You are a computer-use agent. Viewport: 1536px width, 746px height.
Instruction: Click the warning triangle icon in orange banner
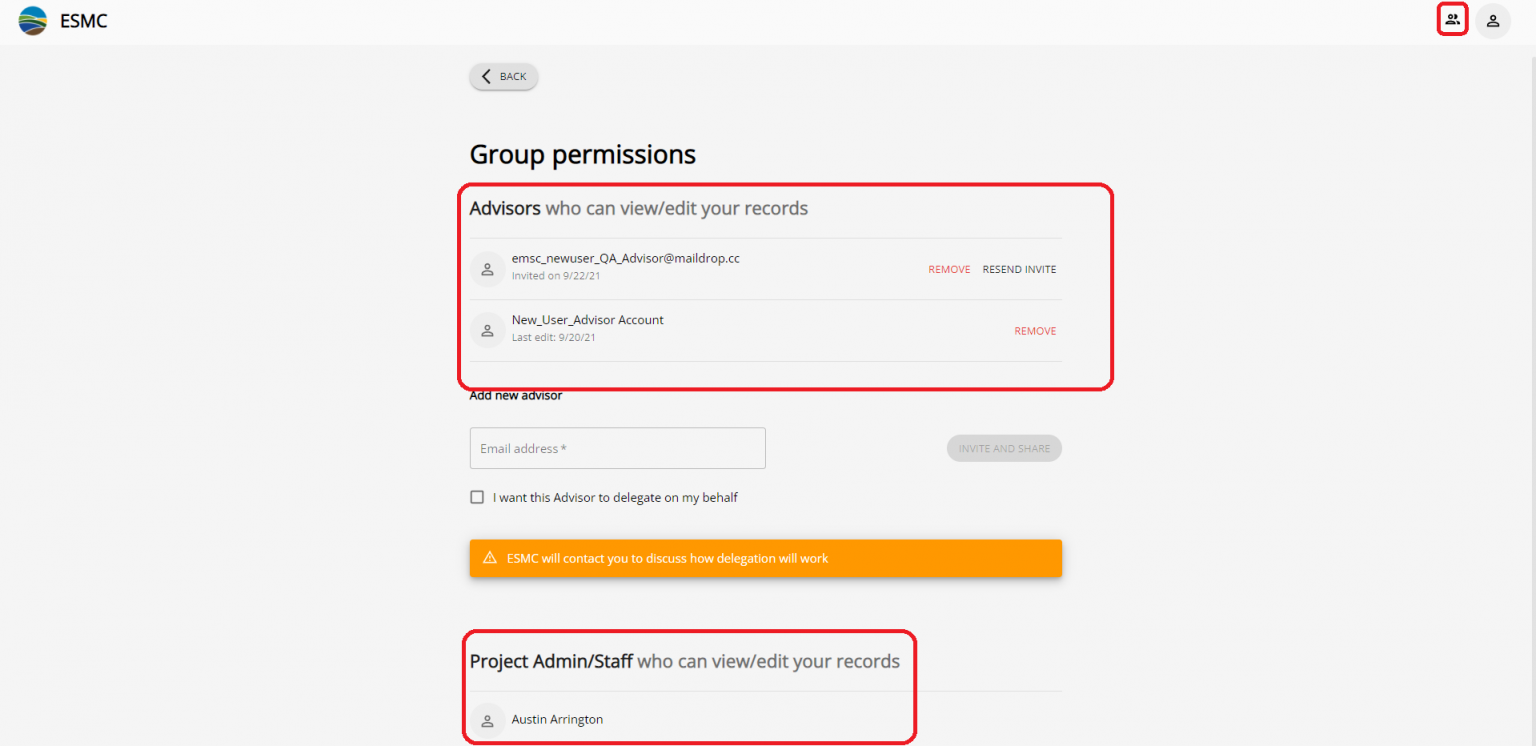coord(490,558)
